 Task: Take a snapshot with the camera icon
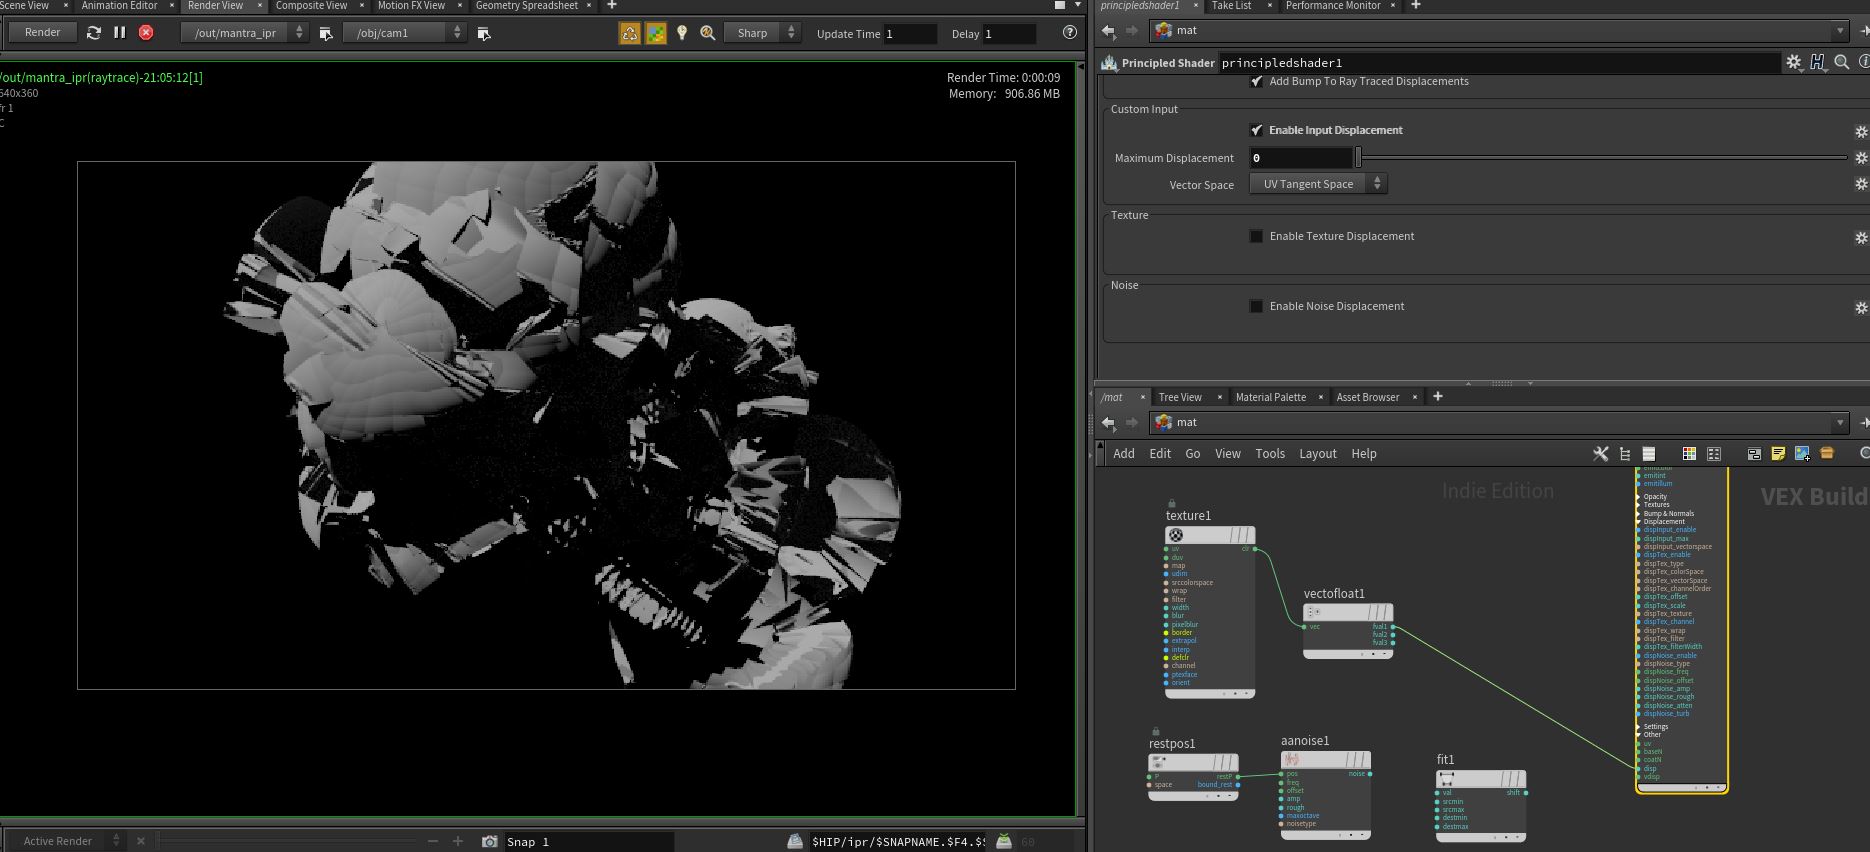(489, 842)
